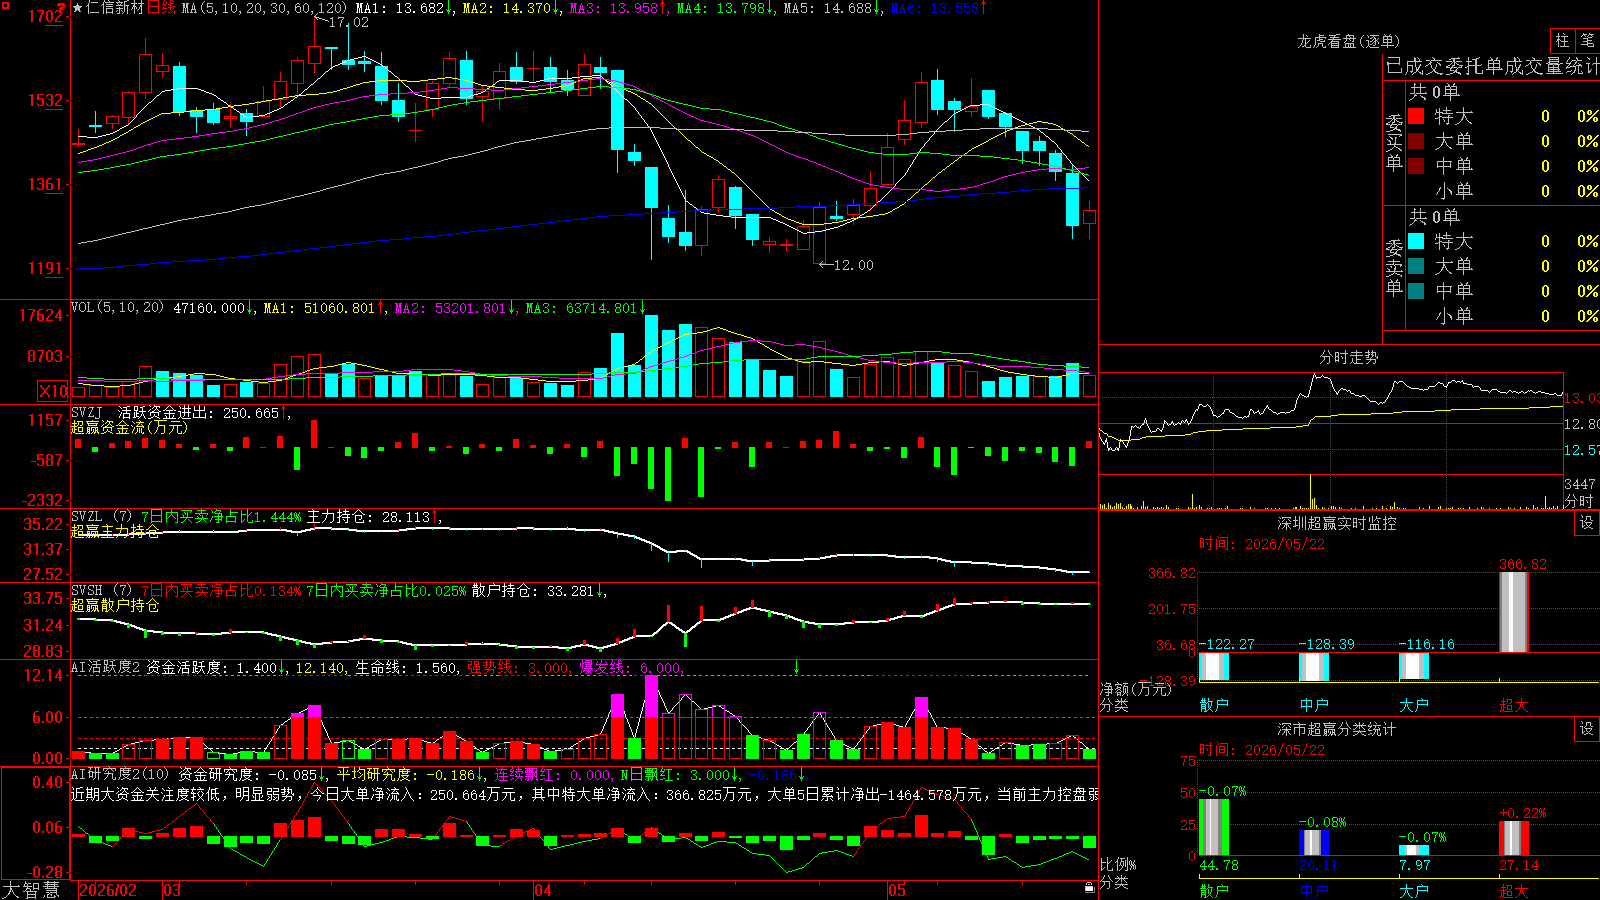Viewport: 1600px width, 900px height.
Task: Click the MA(5,10,20,30,60,120) indicator label
Action: tap(264, 8)
